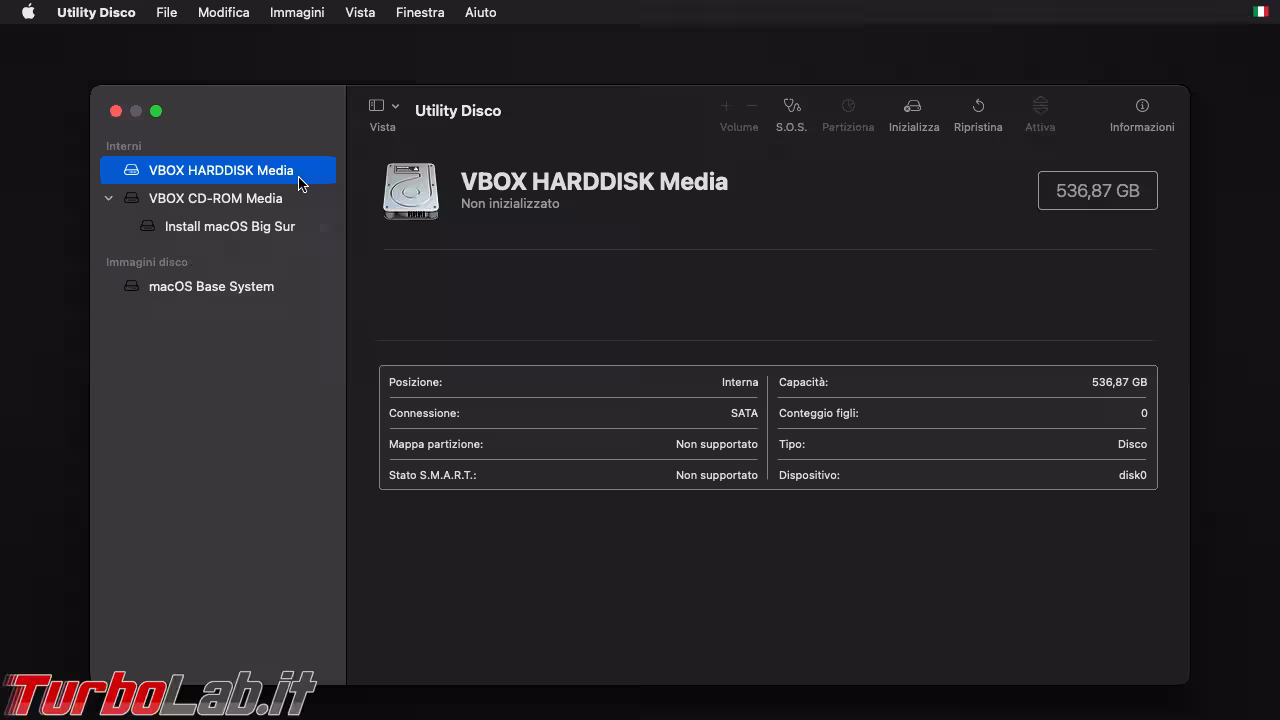Click the large hard disk drive image

click(411, 191)
